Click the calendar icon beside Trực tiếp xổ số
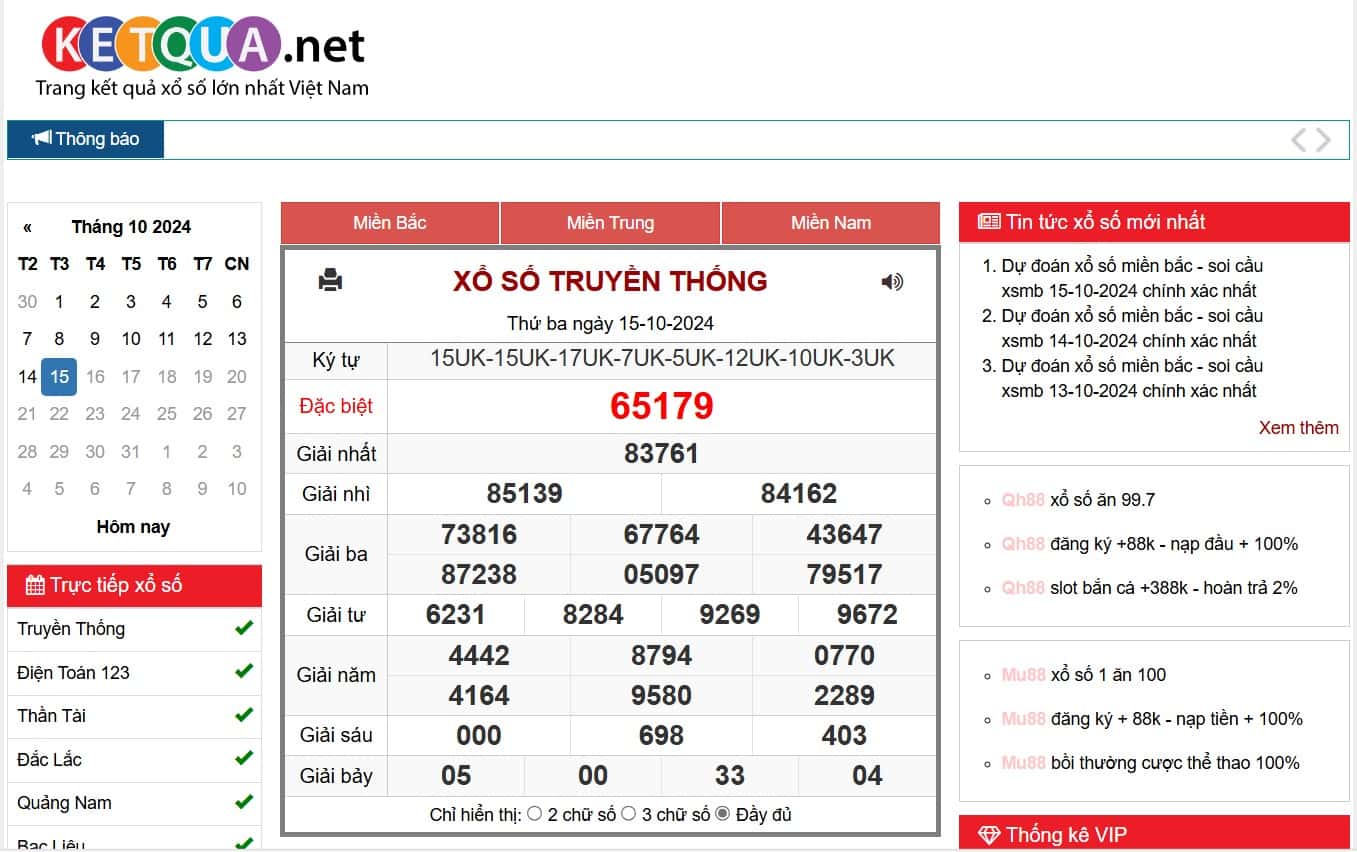This screenshot has height=852, width=1357. click(35, 585)
